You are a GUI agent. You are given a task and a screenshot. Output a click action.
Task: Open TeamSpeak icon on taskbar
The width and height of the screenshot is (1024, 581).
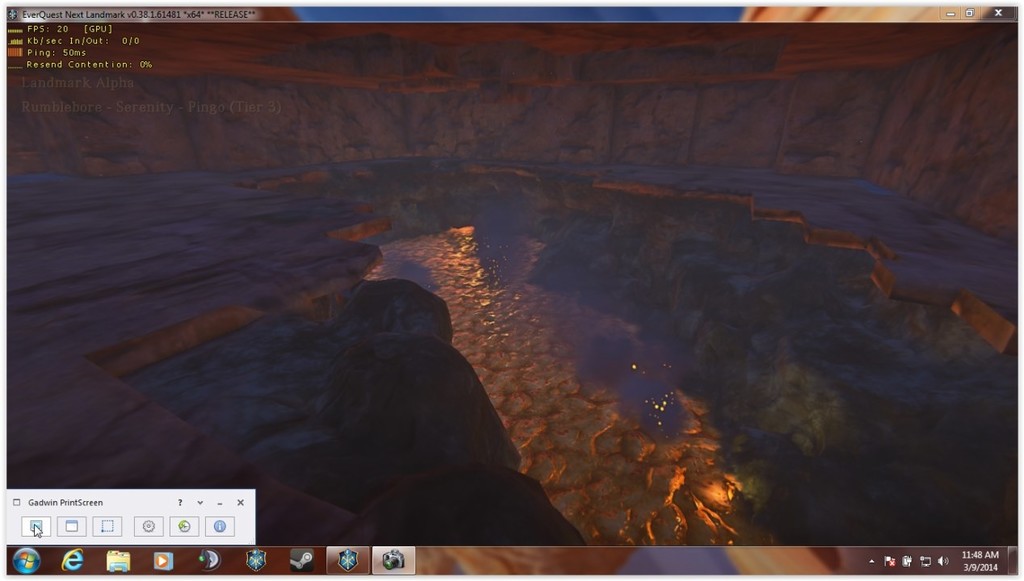pyautogui.click(x=210, y=561)
